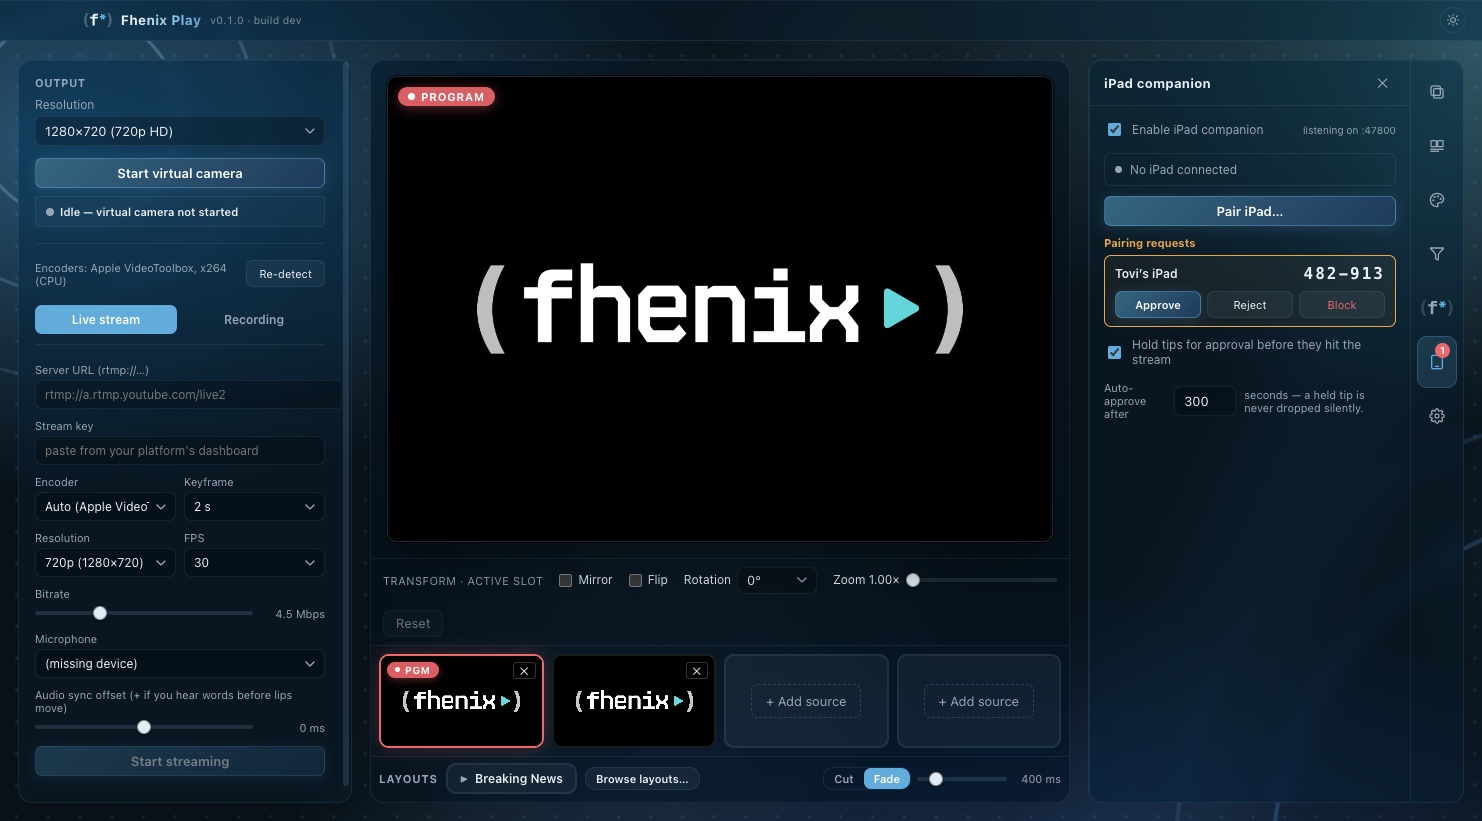Viewport: 1482px width, 821px height.
Task: Select Fade transition mode
Action: [x=887, y=779]
